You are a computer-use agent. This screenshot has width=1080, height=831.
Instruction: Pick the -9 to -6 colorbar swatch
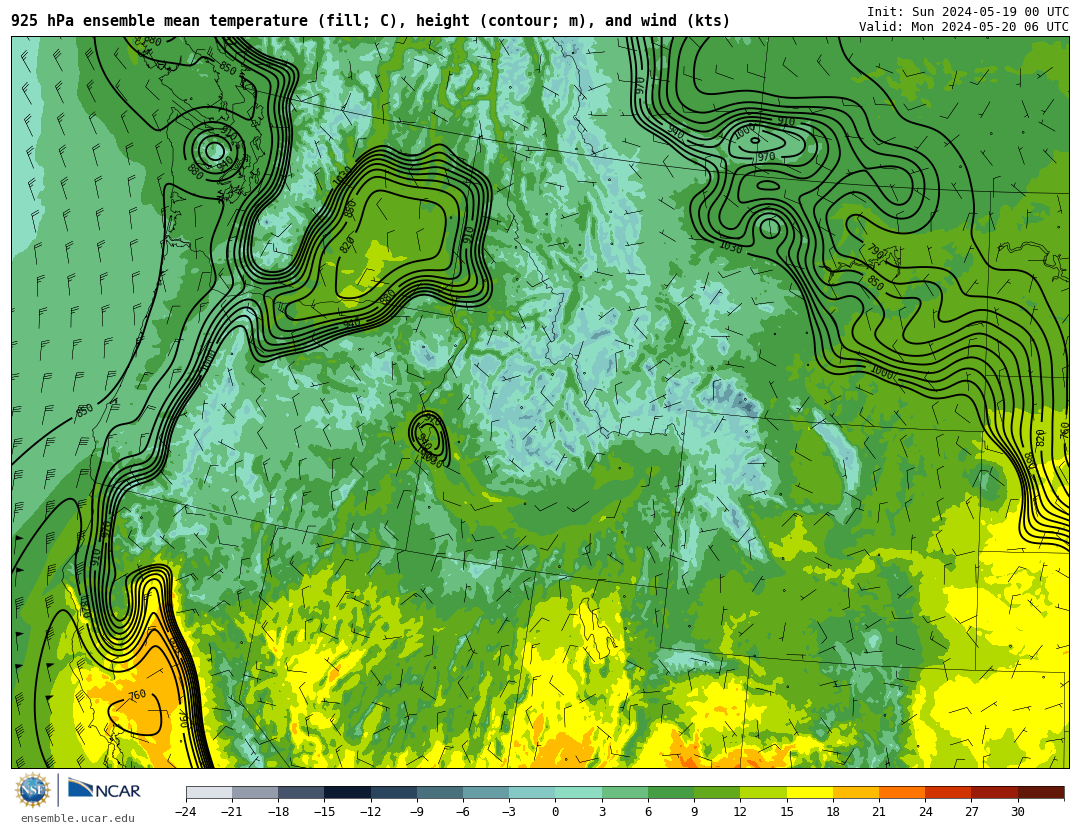pyautogui.click(x=440, y=792)
